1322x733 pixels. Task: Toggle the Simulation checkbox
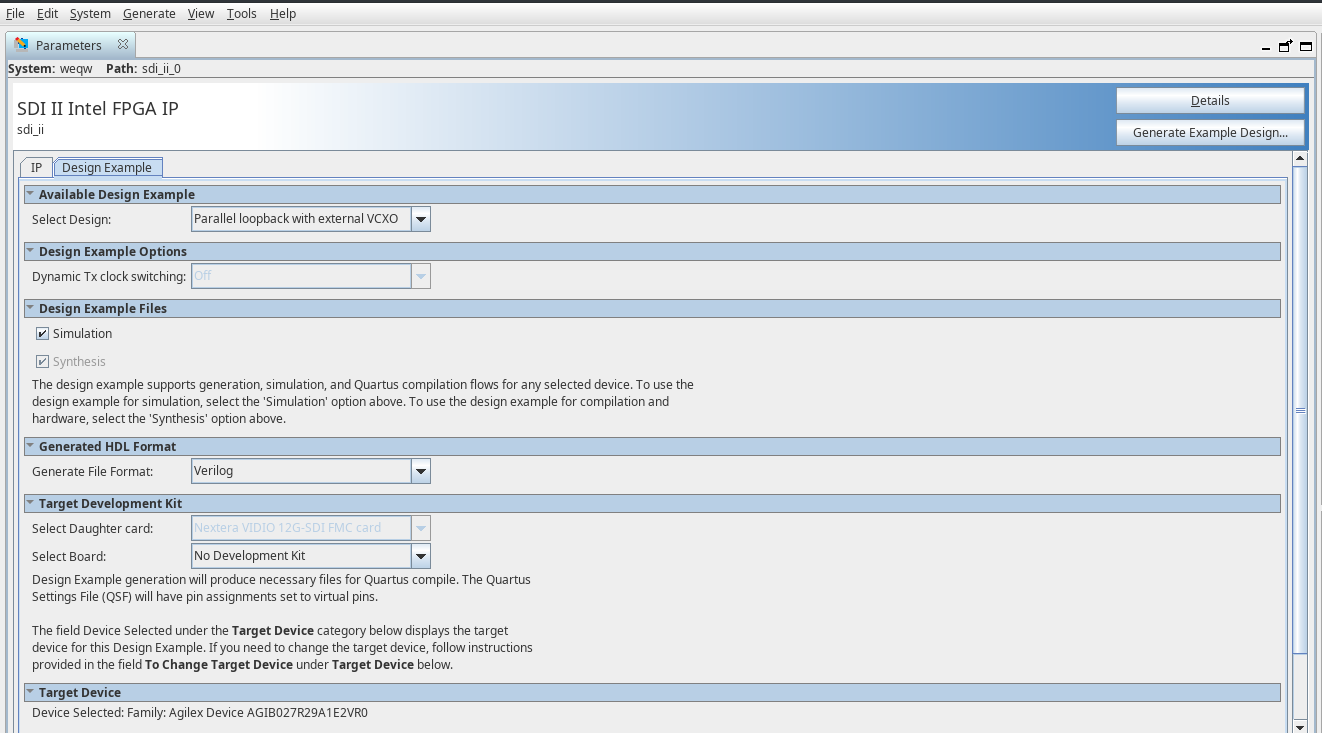click(43, 334)
